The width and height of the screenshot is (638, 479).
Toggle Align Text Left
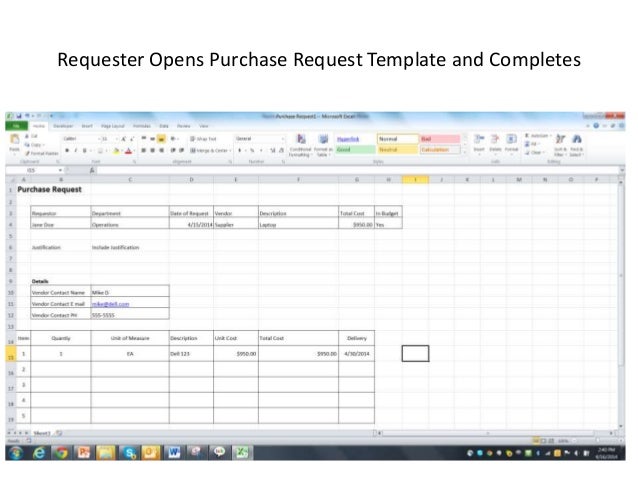pos(144,151)
